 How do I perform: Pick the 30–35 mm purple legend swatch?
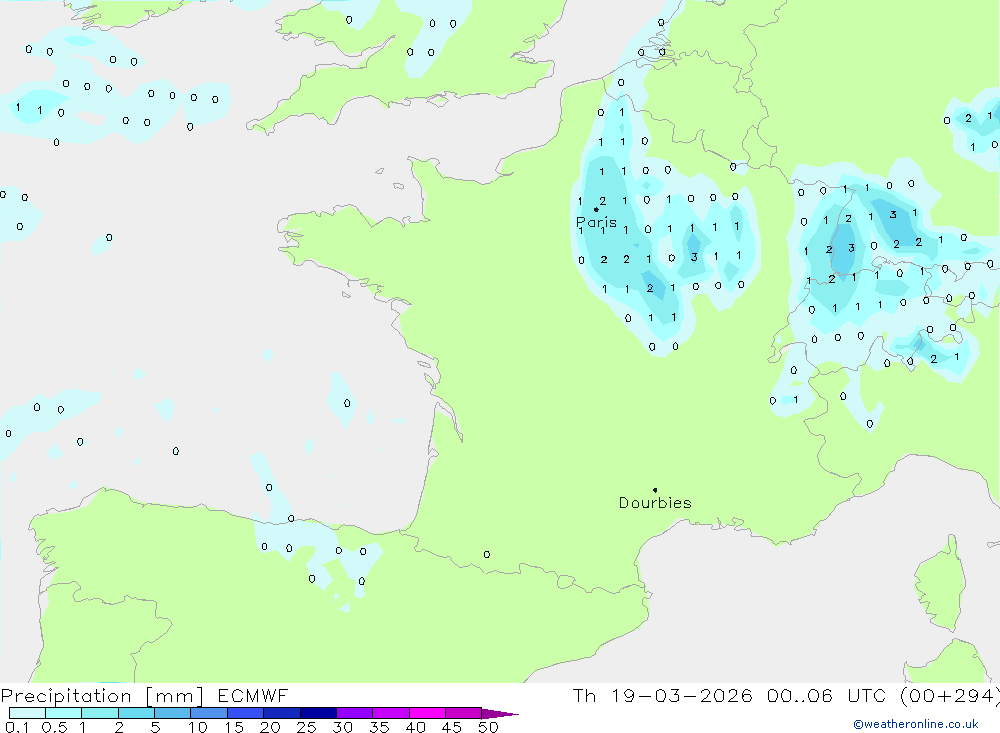coord(355,713)
